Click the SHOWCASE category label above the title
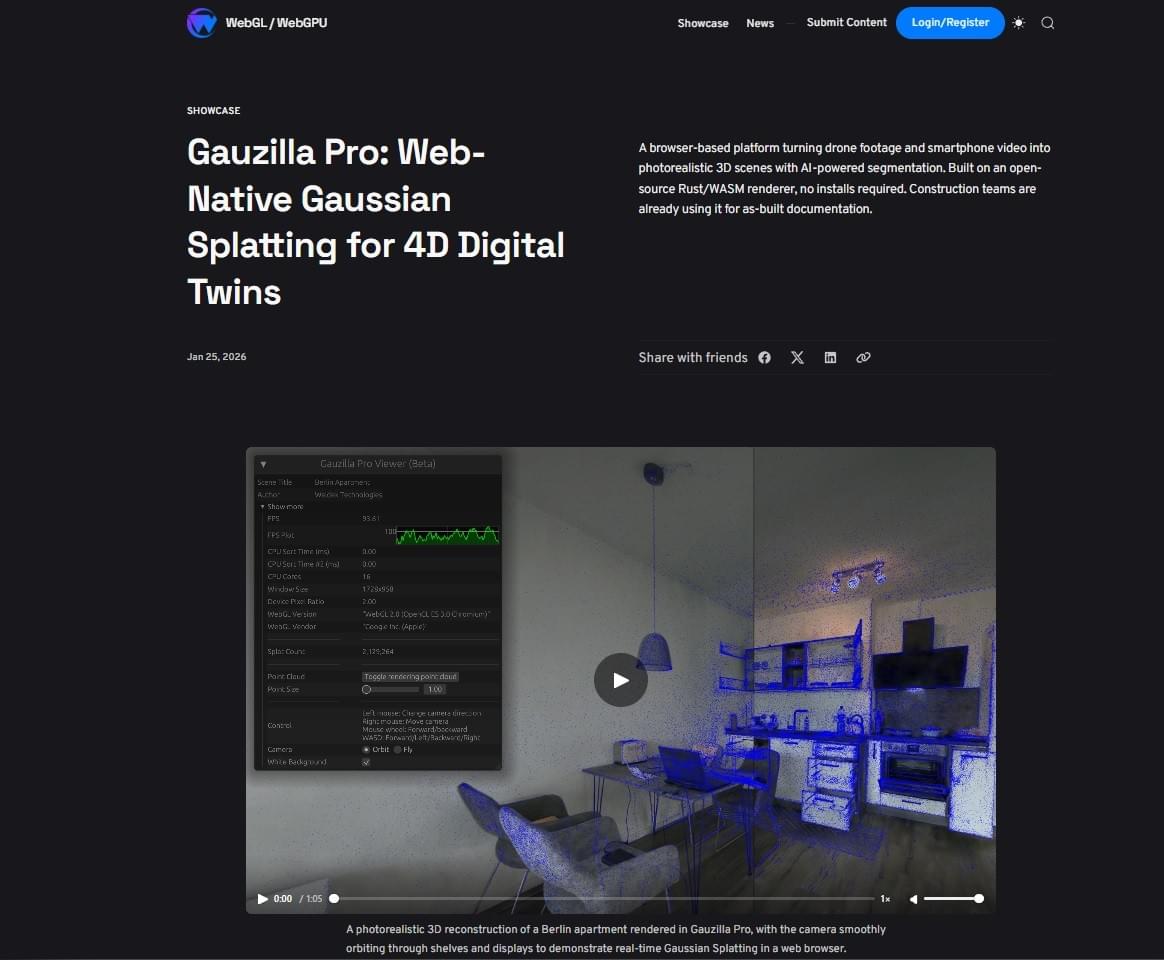1164x960 pixels. point(214,111)
